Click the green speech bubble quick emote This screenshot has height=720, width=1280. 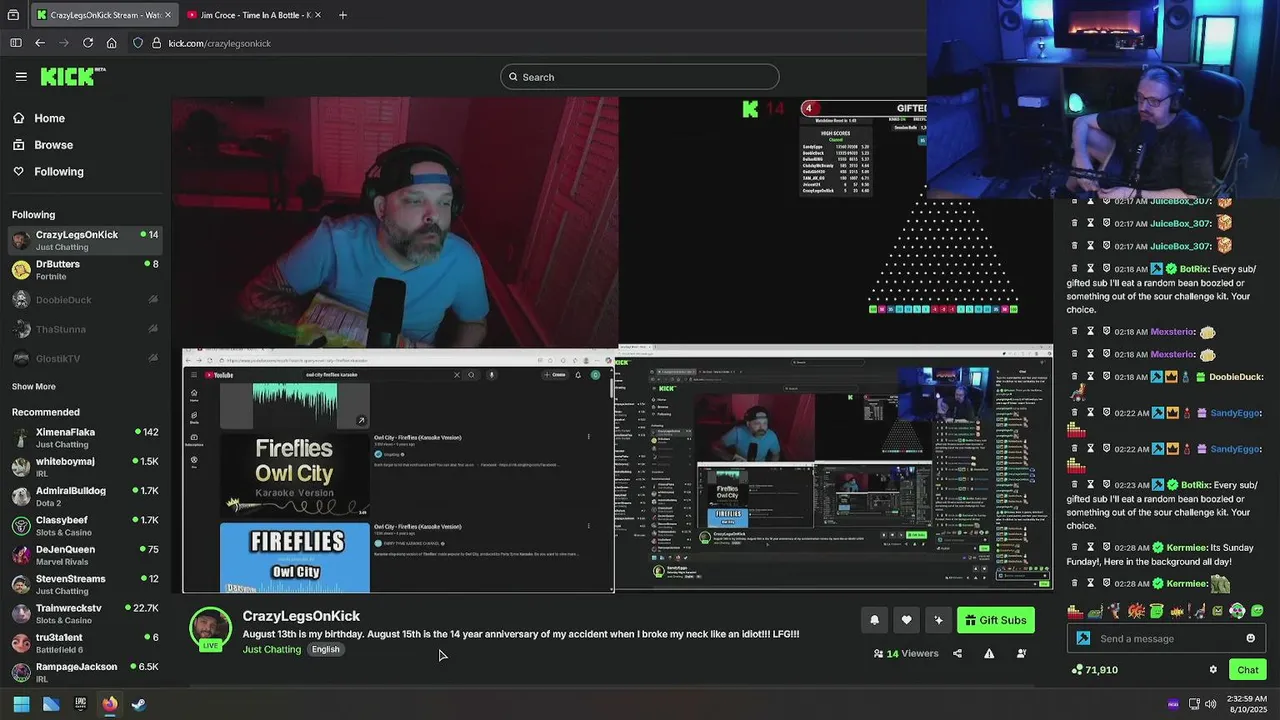(1257, 611)
